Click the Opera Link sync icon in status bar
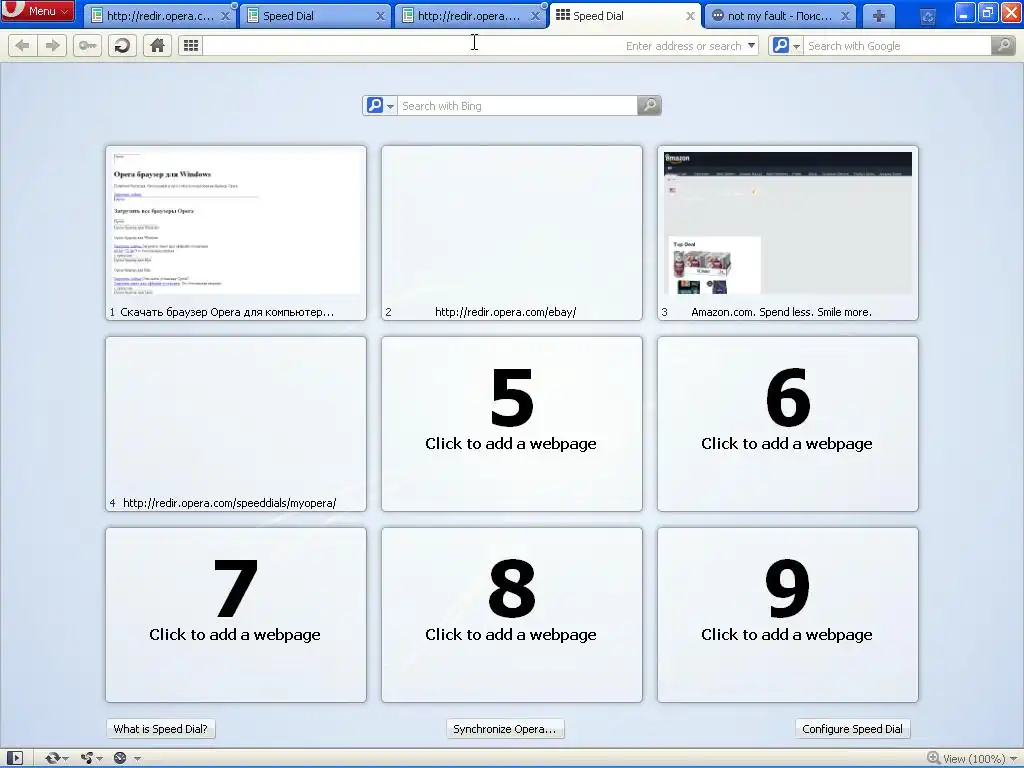The image size is (1024, 768). click(x=52, y=758)
